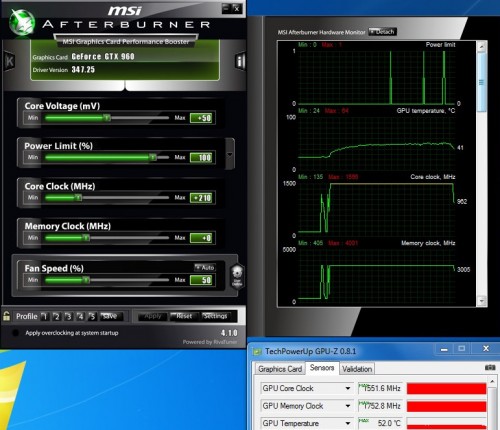Close the GPU-Z window
The image size is (500, 430).
[x=486, y=349]
